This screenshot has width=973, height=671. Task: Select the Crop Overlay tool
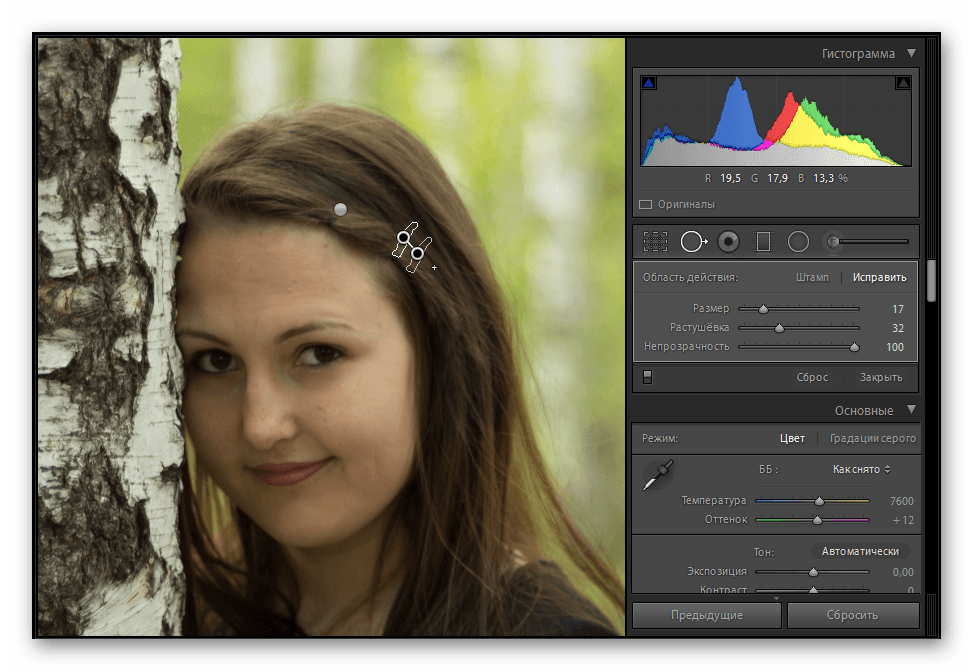[655, 241]
